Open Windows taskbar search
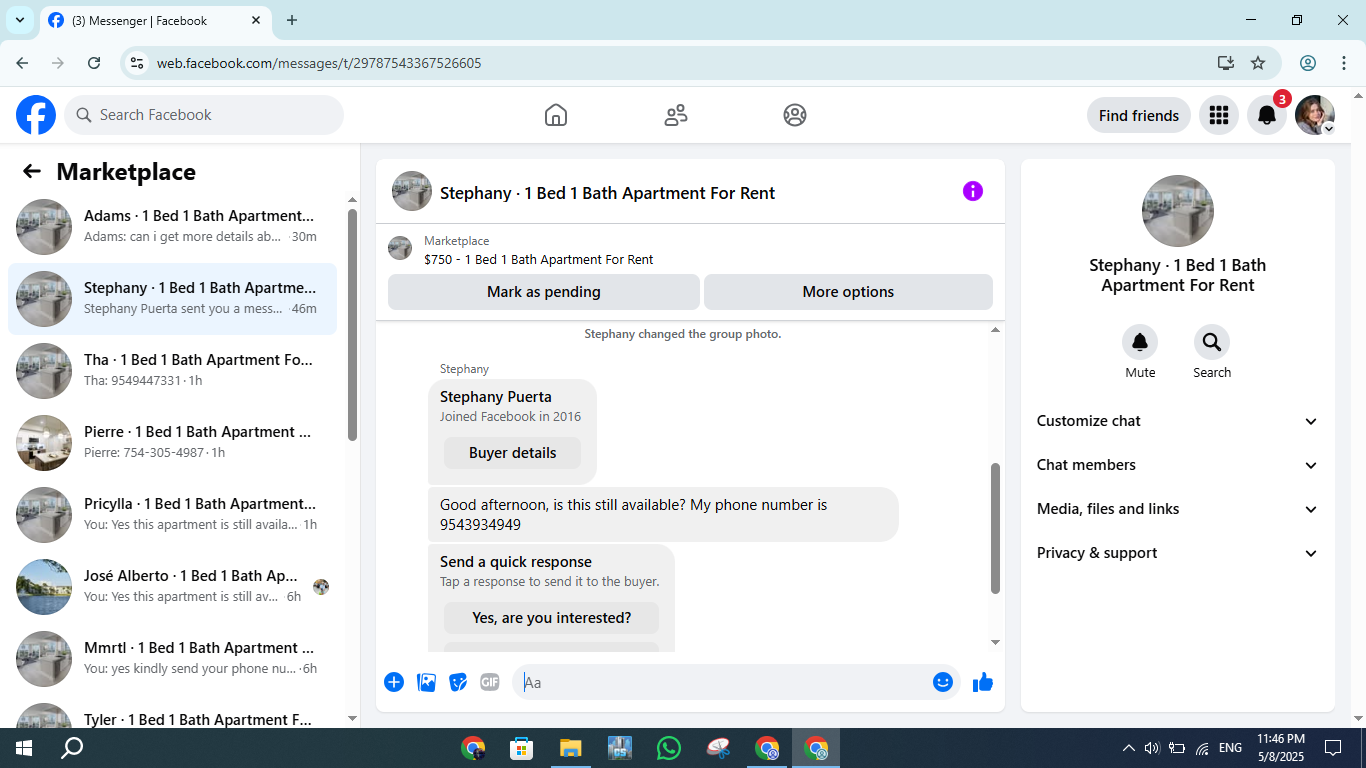Viewport: 1366px width, 768px height. [x=72, y=748]
